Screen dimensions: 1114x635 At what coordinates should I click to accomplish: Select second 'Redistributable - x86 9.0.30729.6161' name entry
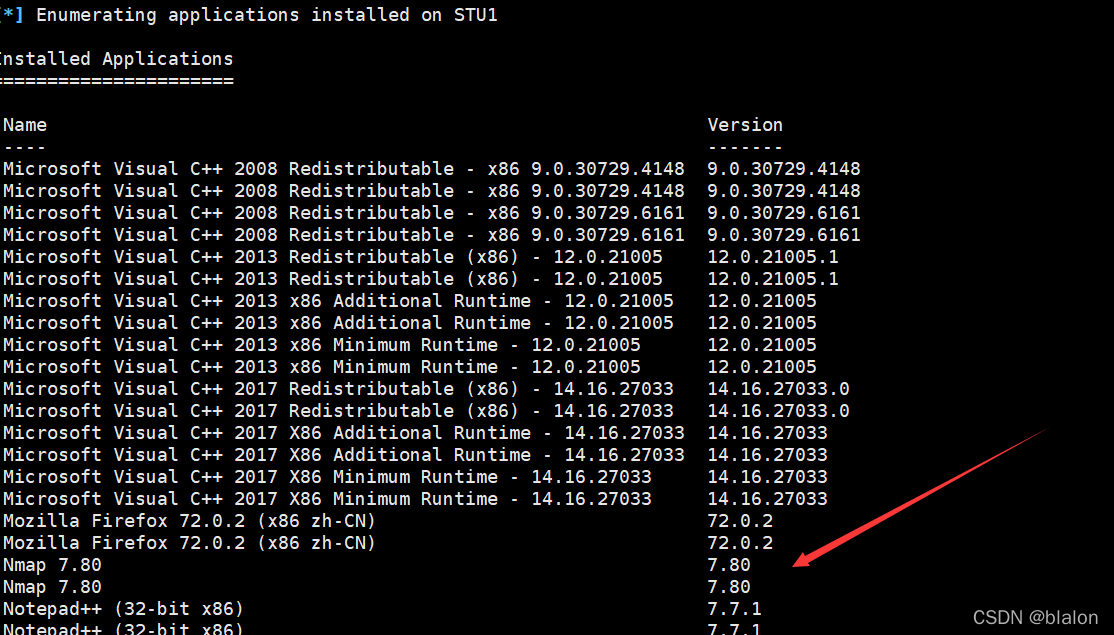(x=344, y=235)
